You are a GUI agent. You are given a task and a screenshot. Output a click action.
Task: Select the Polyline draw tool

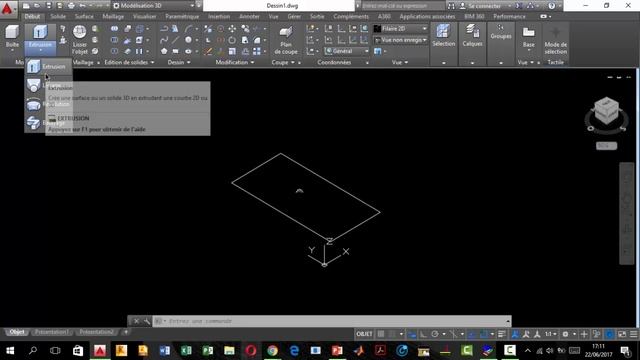click(164, 29)
